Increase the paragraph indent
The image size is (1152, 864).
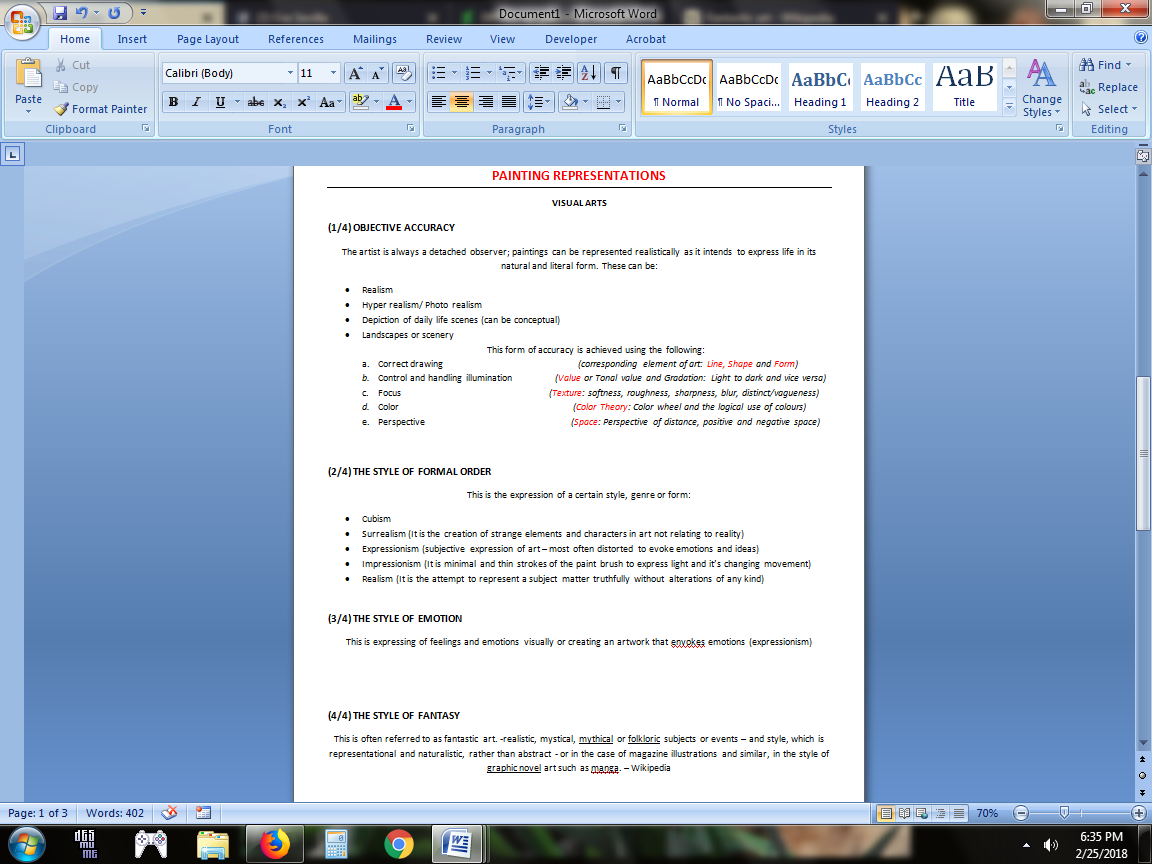[x=564, y=73]
